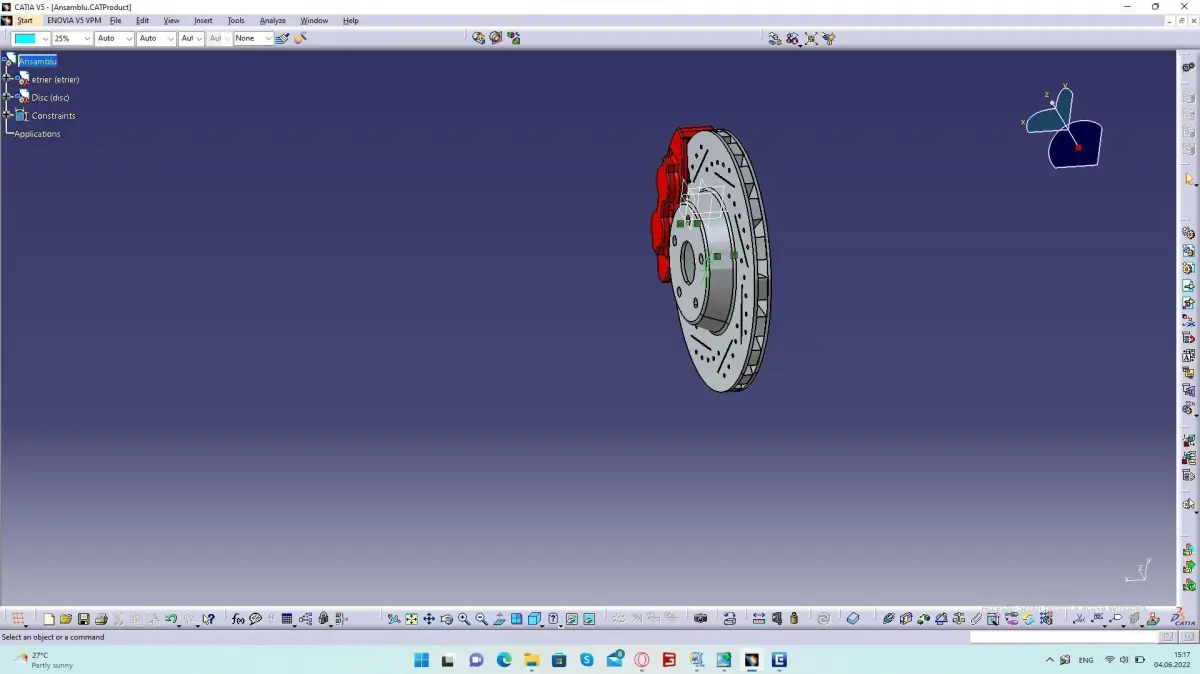Screen dimensions: 1200x674
Task: Click the Measure Inertia weight icon
Action: [794, 619]
